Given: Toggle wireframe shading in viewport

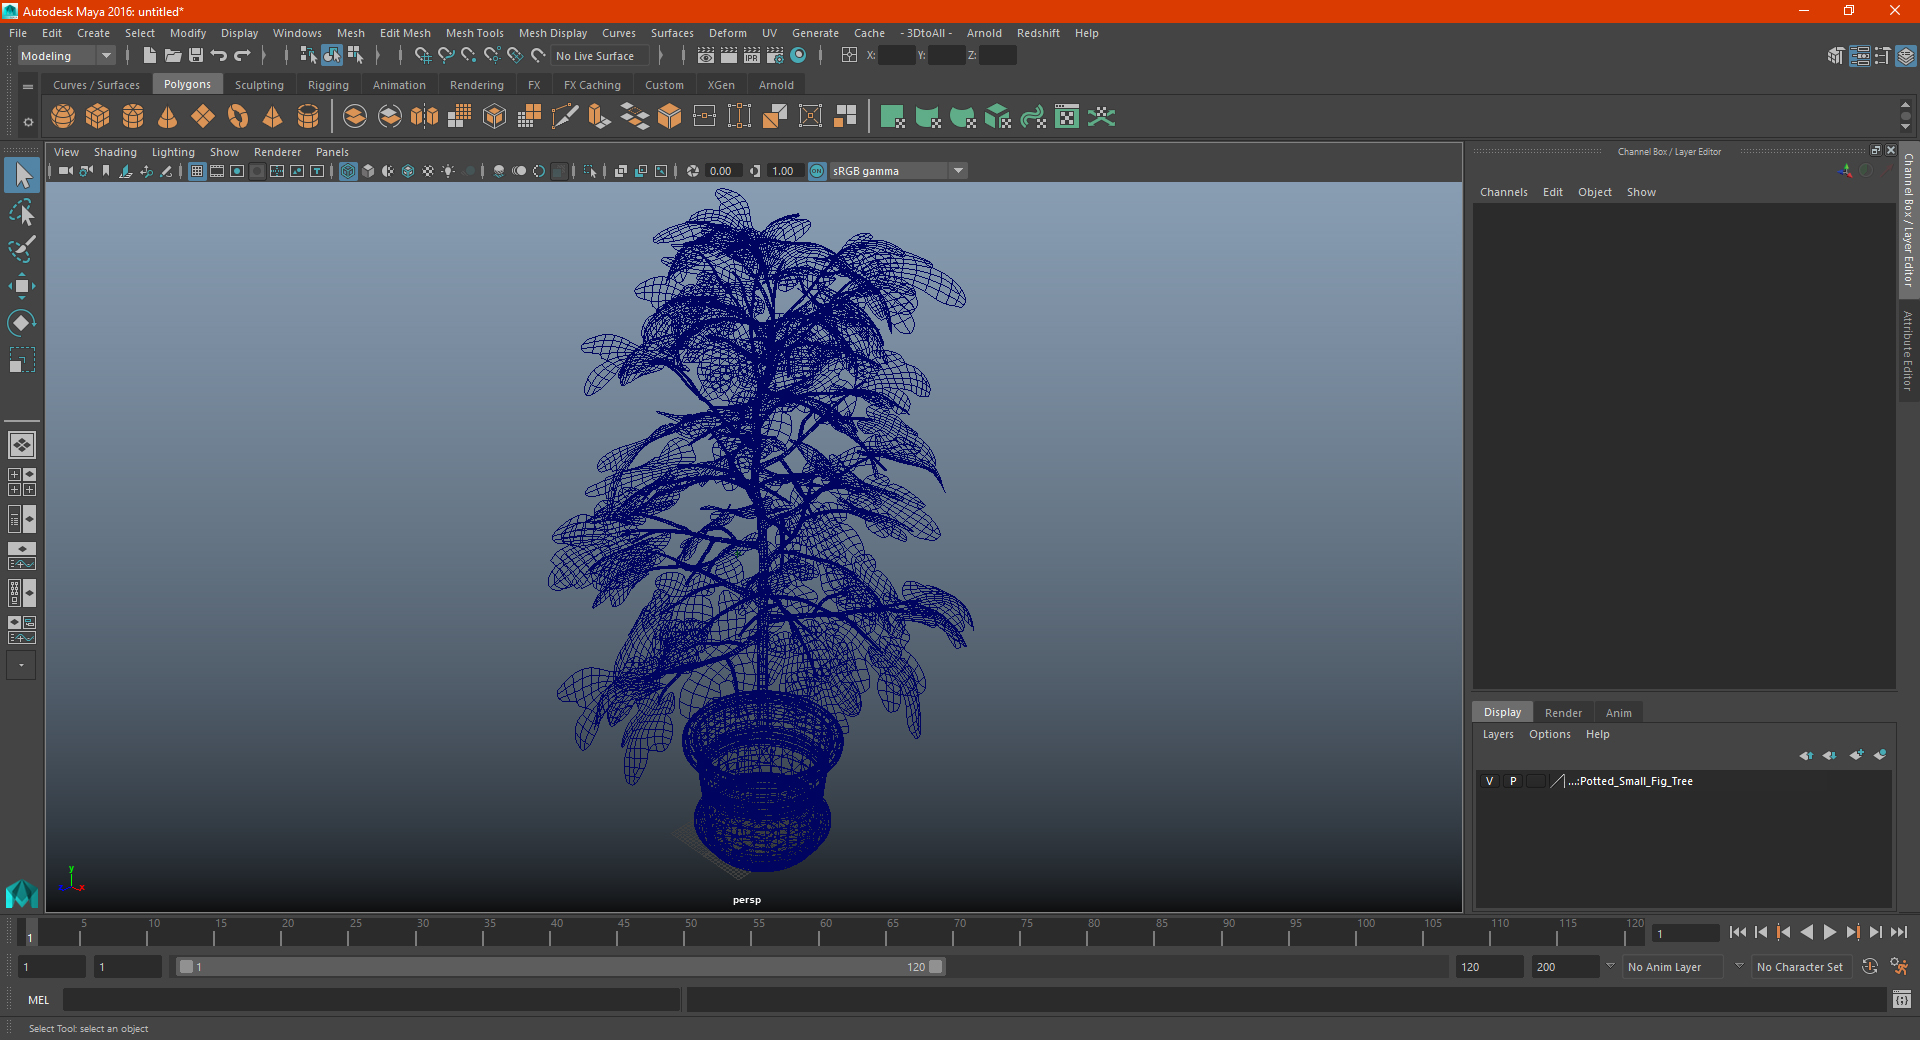Looking at the screenshot, I should (348, 171).
